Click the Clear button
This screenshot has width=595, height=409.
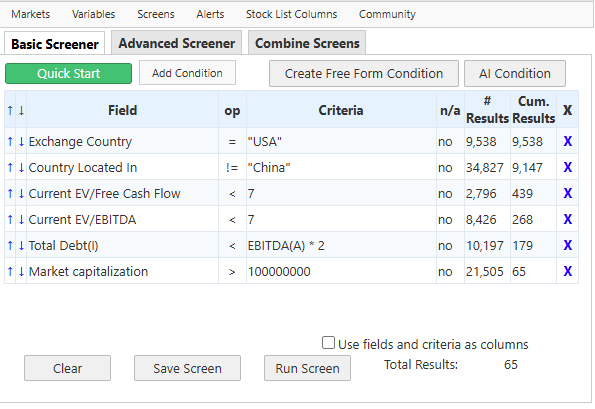pyautogui.click(x=68, y=368)
